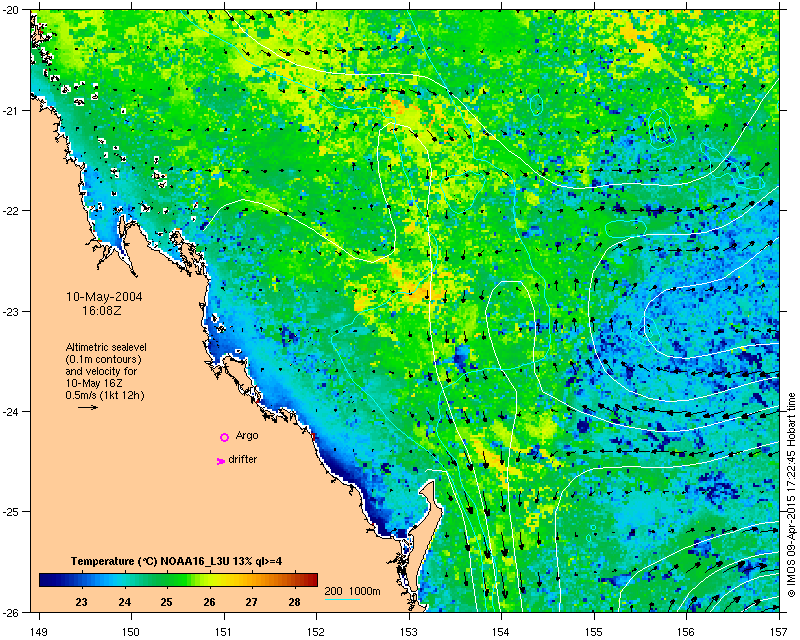Click the 'Argo' legend label
The height and width of the screenshot is (640, 800).
coord(247,436)
